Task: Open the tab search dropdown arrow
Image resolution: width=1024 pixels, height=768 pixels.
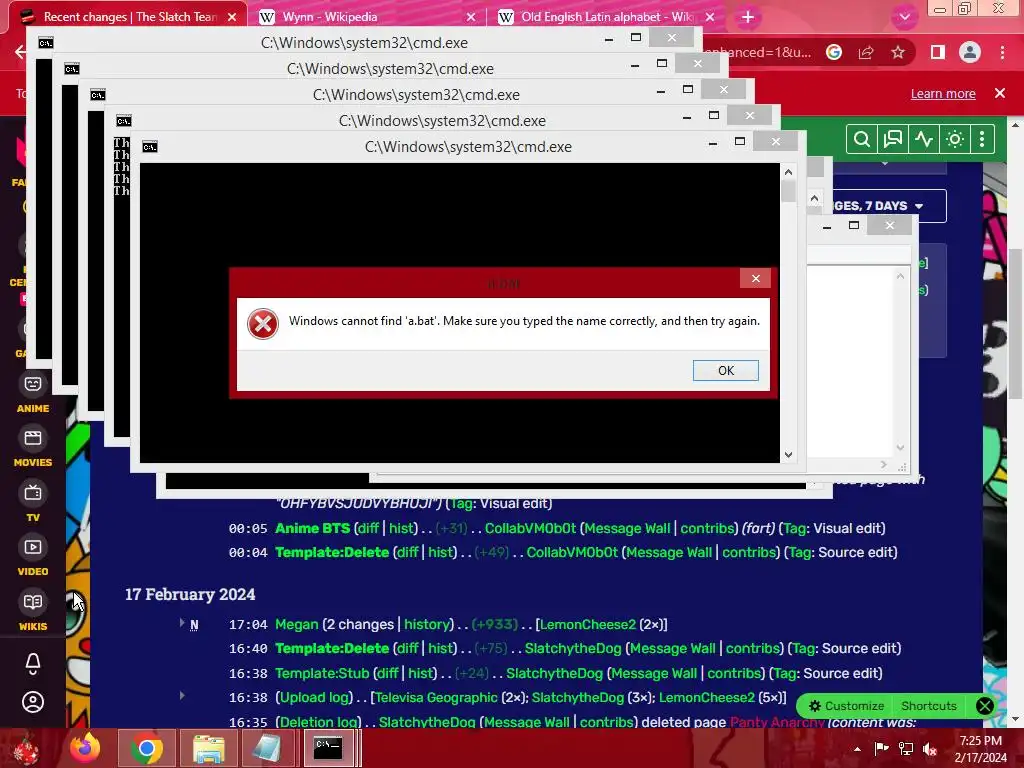Action: 904,17
